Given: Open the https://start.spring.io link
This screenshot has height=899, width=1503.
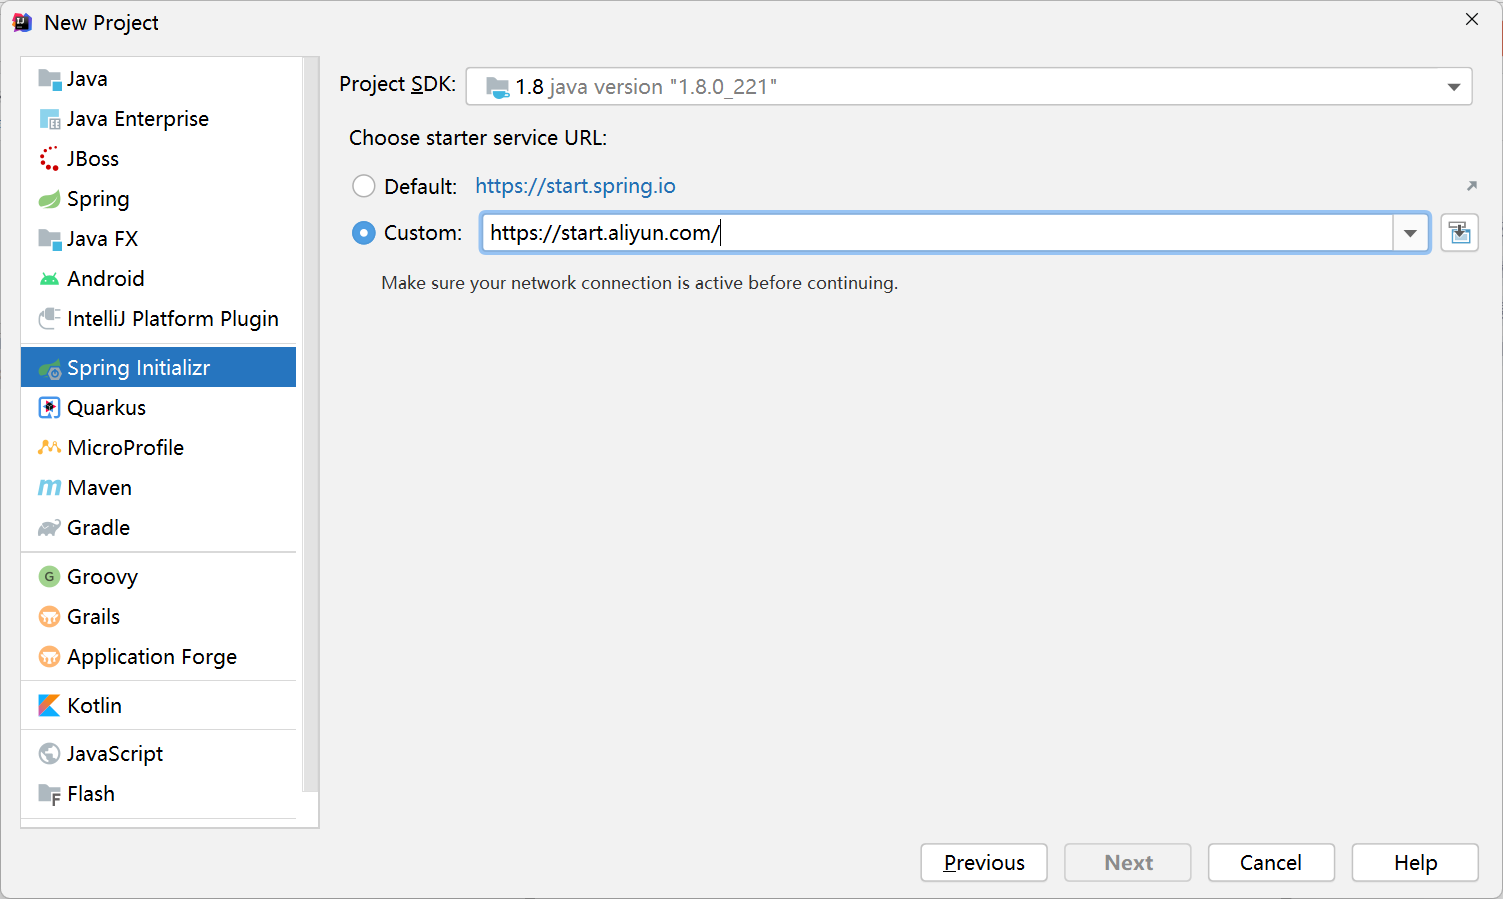Looking at the screenshot, I should coord(575,186).
